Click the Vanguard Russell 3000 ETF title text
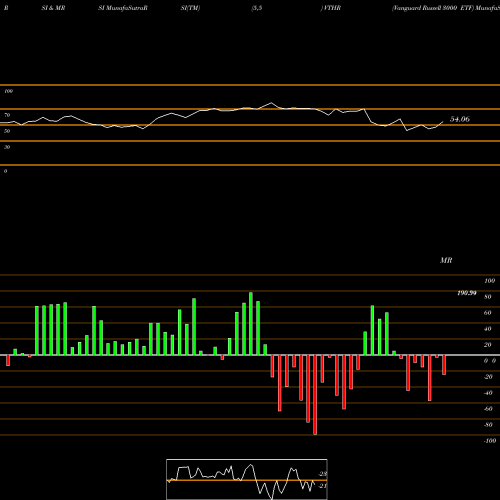Viewport: 500px width, 500px height. point(433,8)
